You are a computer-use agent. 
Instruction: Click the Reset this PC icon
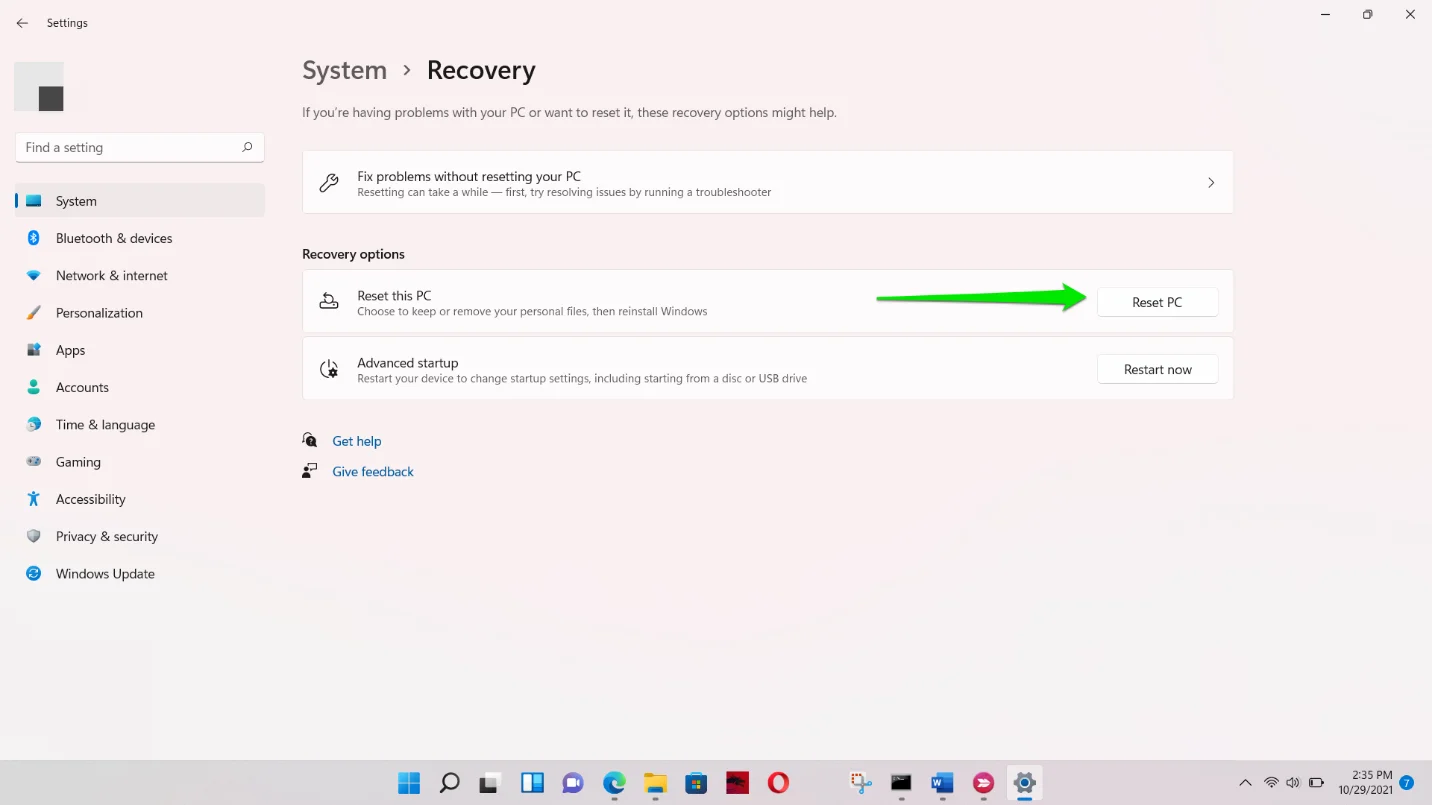click(328, 301)
